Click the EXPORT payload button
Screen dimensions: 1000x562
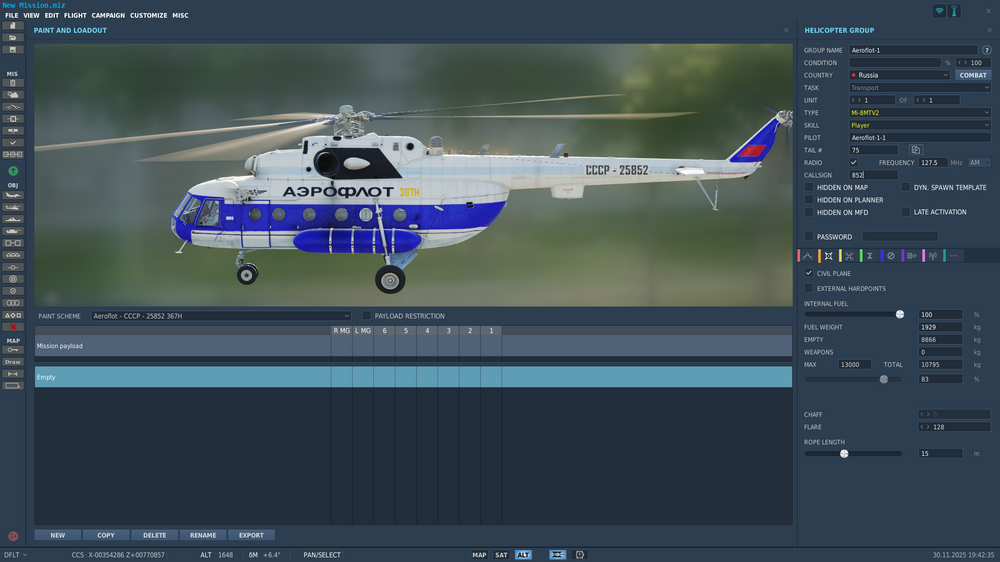click(x=251, y=535)
